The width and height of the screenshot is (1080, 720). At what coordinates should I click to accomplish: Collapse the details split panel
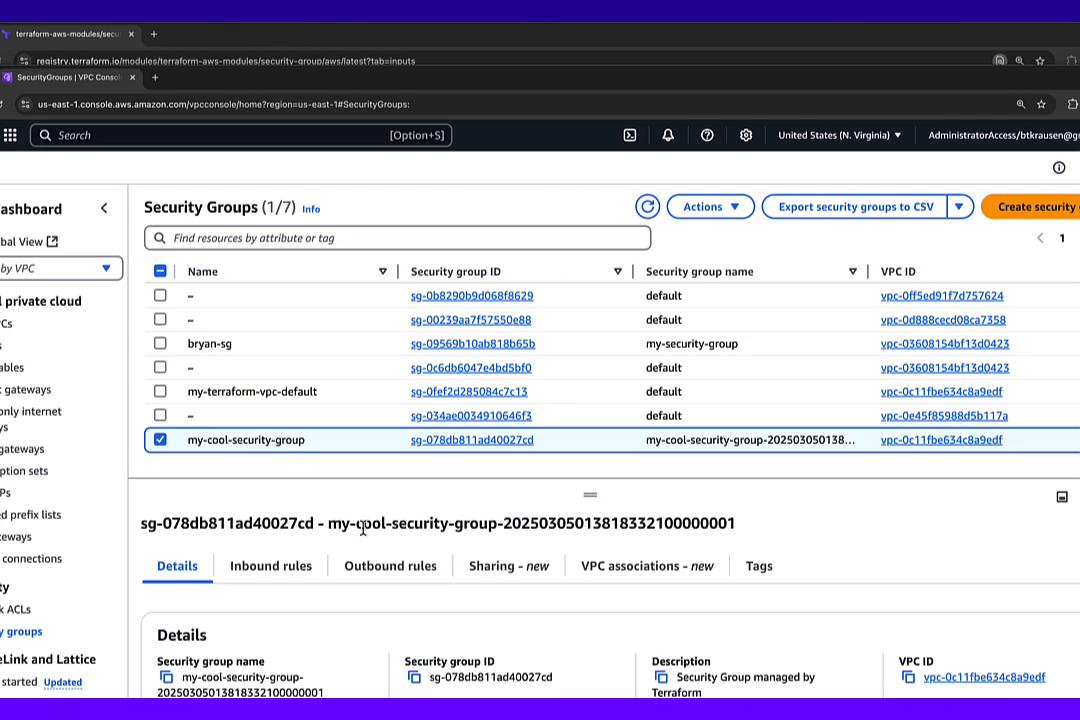pyautogui.click(x=1062, y=497)
